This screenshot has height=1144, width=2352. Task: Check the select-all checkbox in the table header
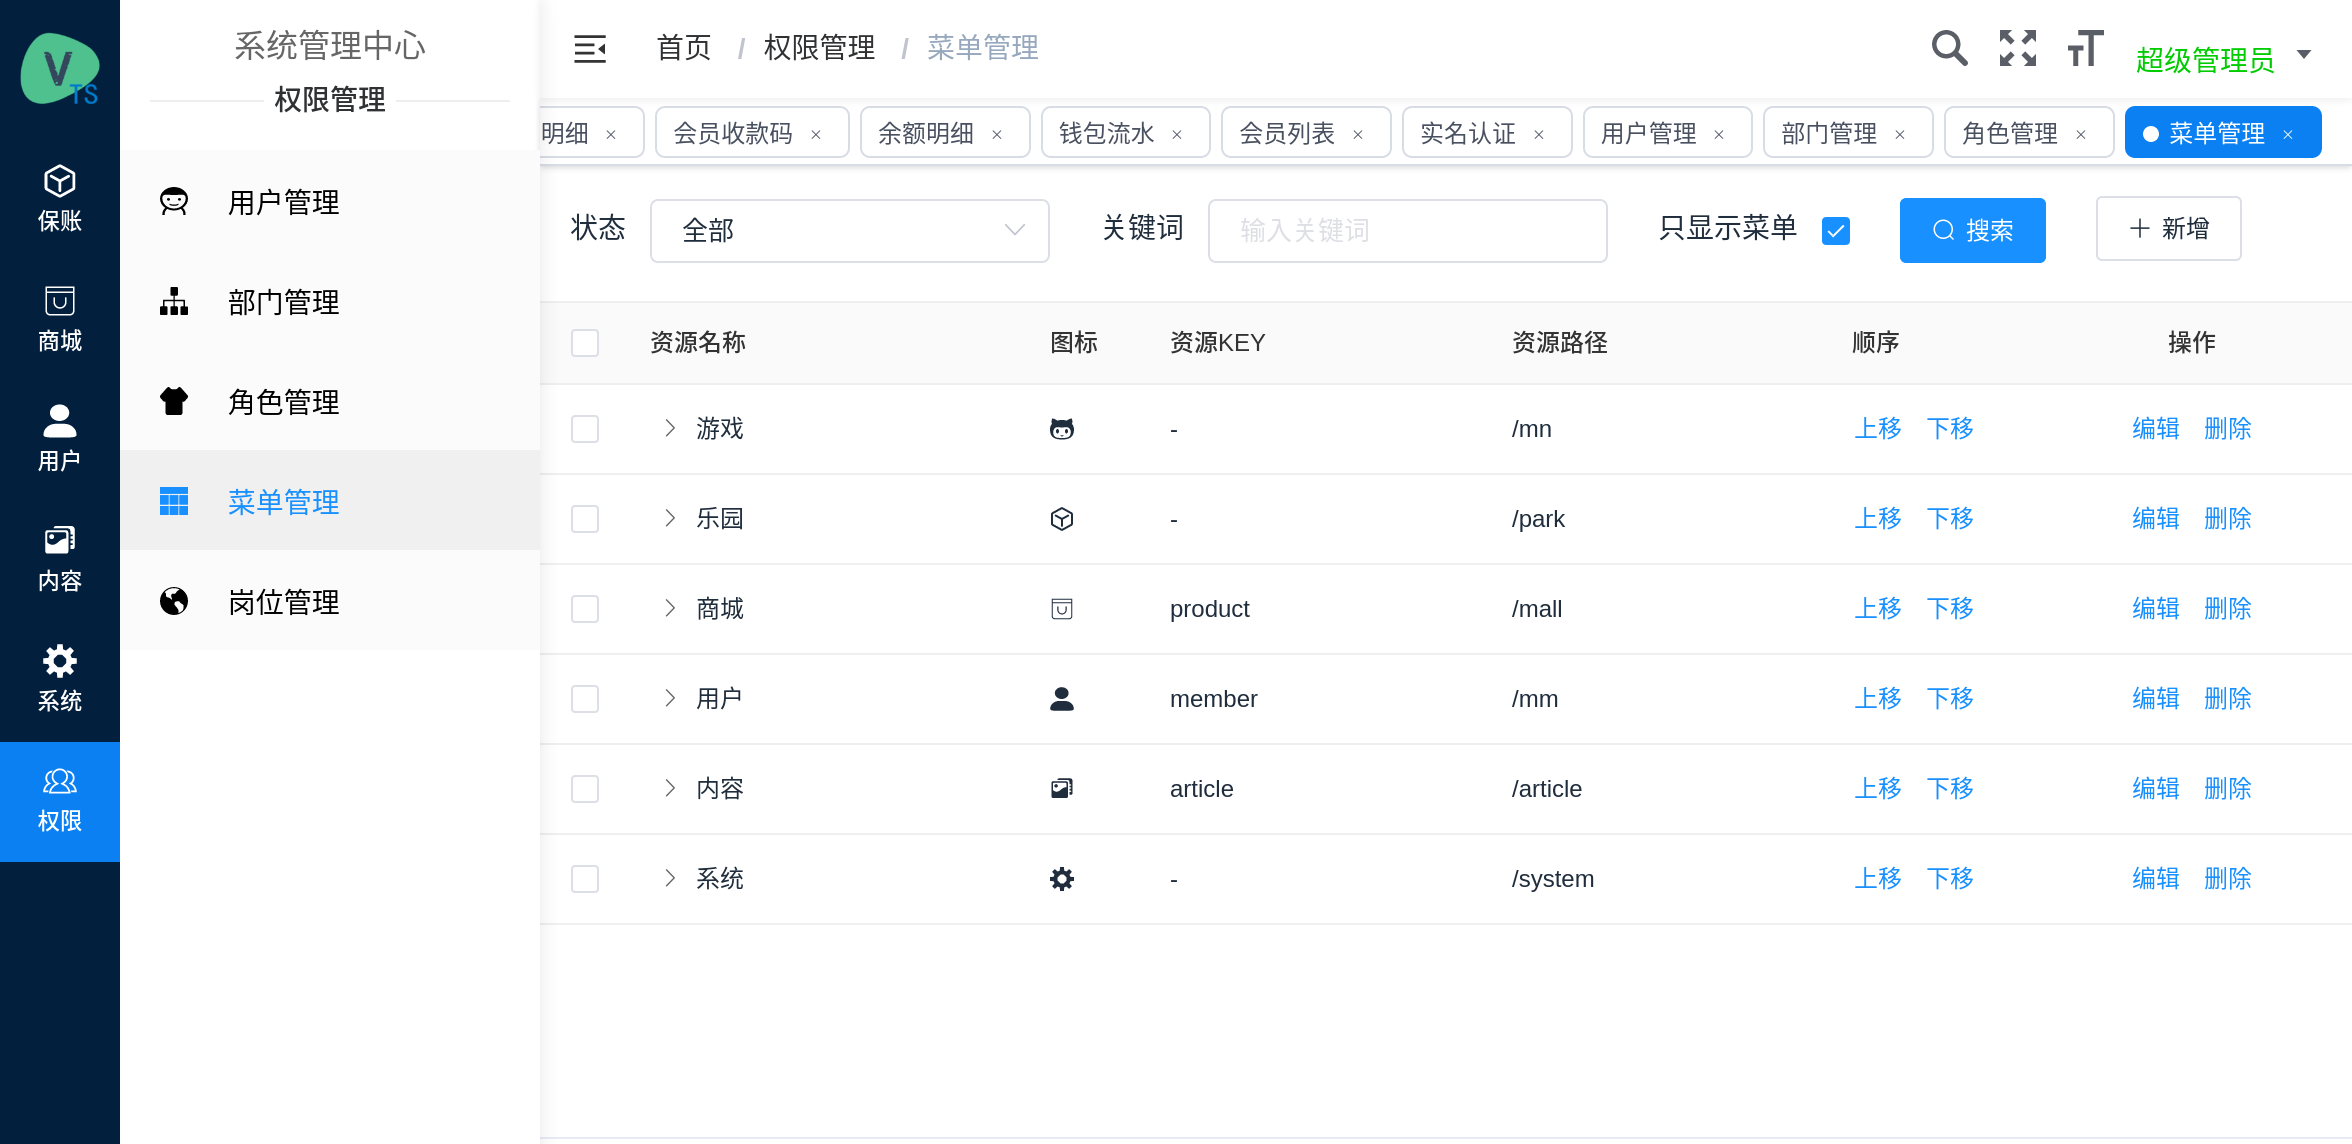coord(585,343)
